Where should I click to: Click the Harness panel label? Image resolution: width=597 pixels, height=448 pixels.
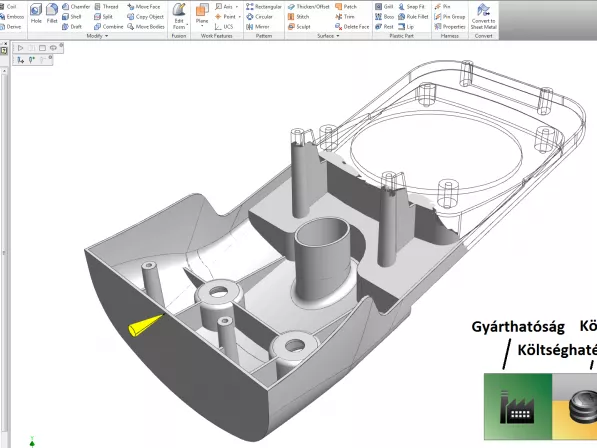(x=450, y=36)
